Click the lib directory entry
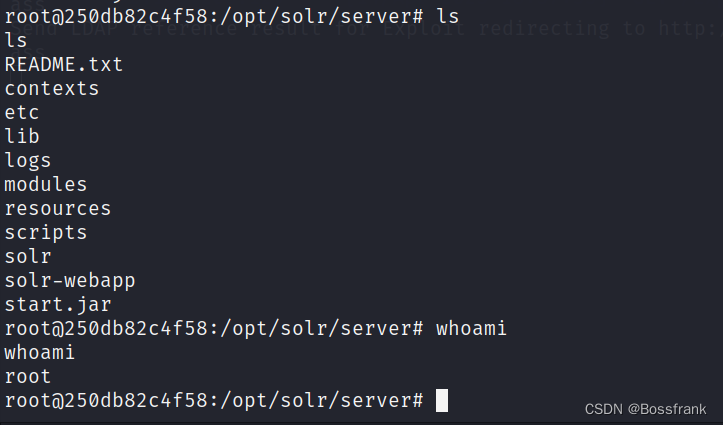 [22, 136]
